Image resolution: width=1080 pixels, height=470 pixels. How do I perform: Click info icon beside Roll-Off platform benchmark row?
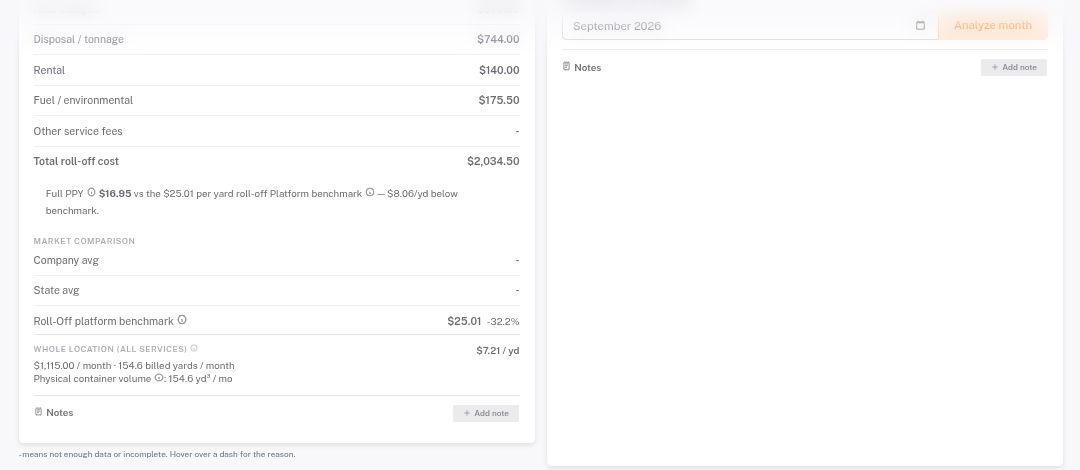182,320
